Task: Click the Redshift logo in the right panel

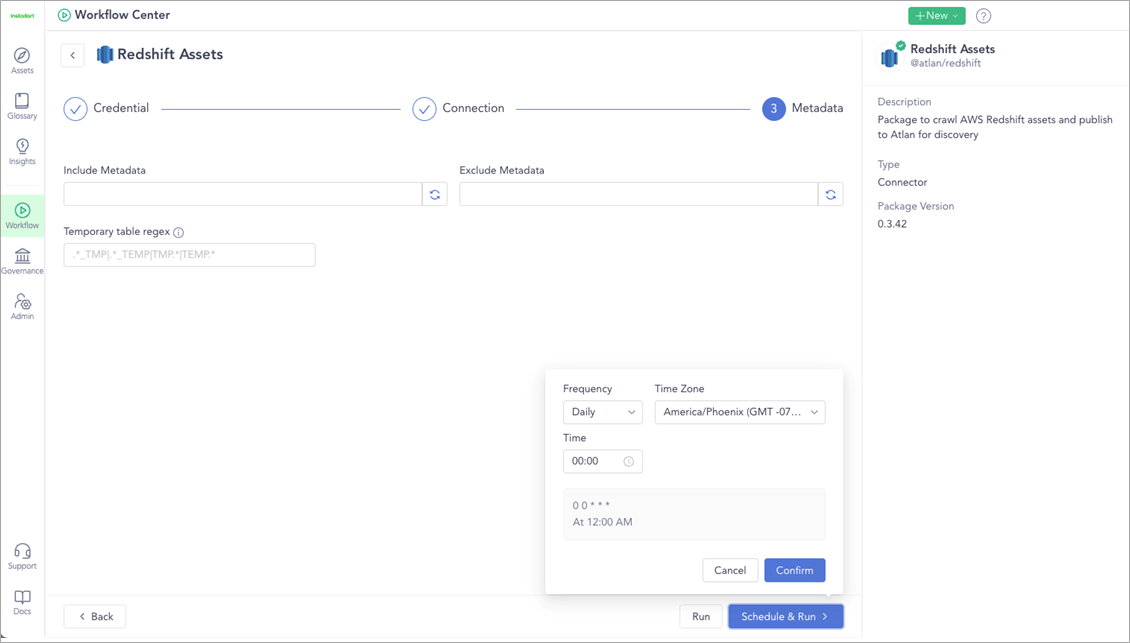Action: 890,57
